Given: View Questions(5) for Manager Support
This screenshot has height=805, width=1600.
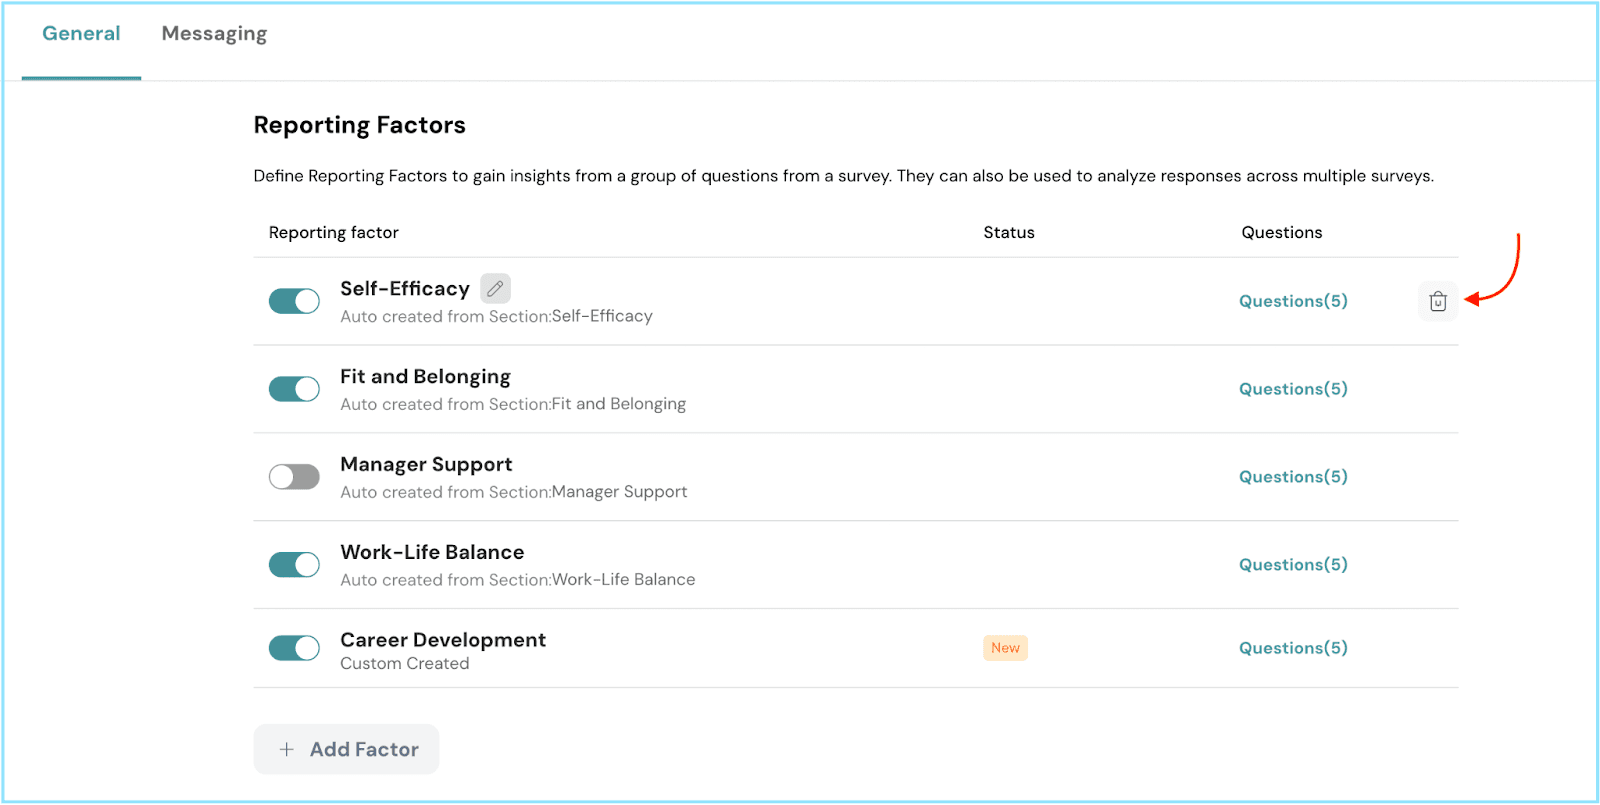Looking at the screenshot, I should point(1292,477).
